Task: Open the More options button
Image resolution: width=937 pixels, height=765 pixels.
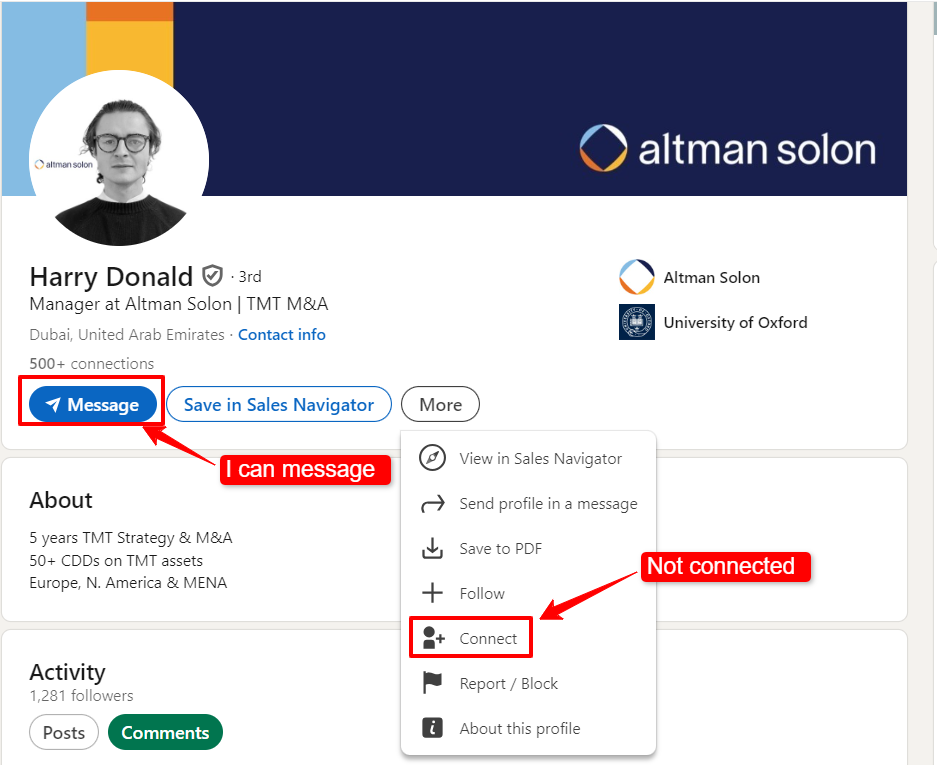Action: (x=440, y=405)
